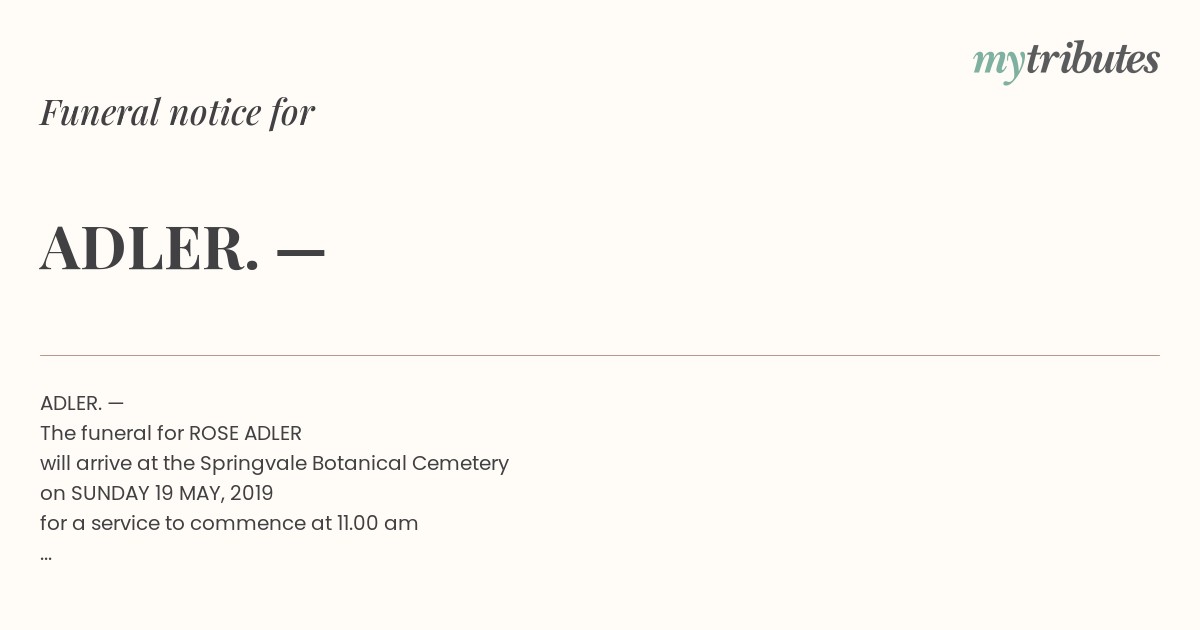1200x630 pixels.
Task: Click the '2019' year text
Action: coord(251,493)
